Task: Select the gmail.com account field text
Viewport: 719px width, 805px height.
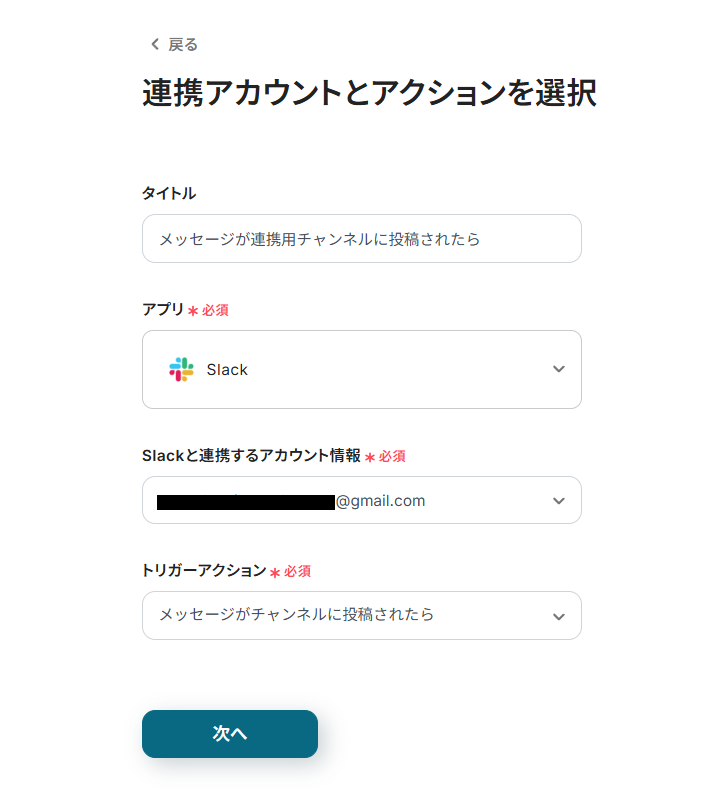Action: point(381,501)
